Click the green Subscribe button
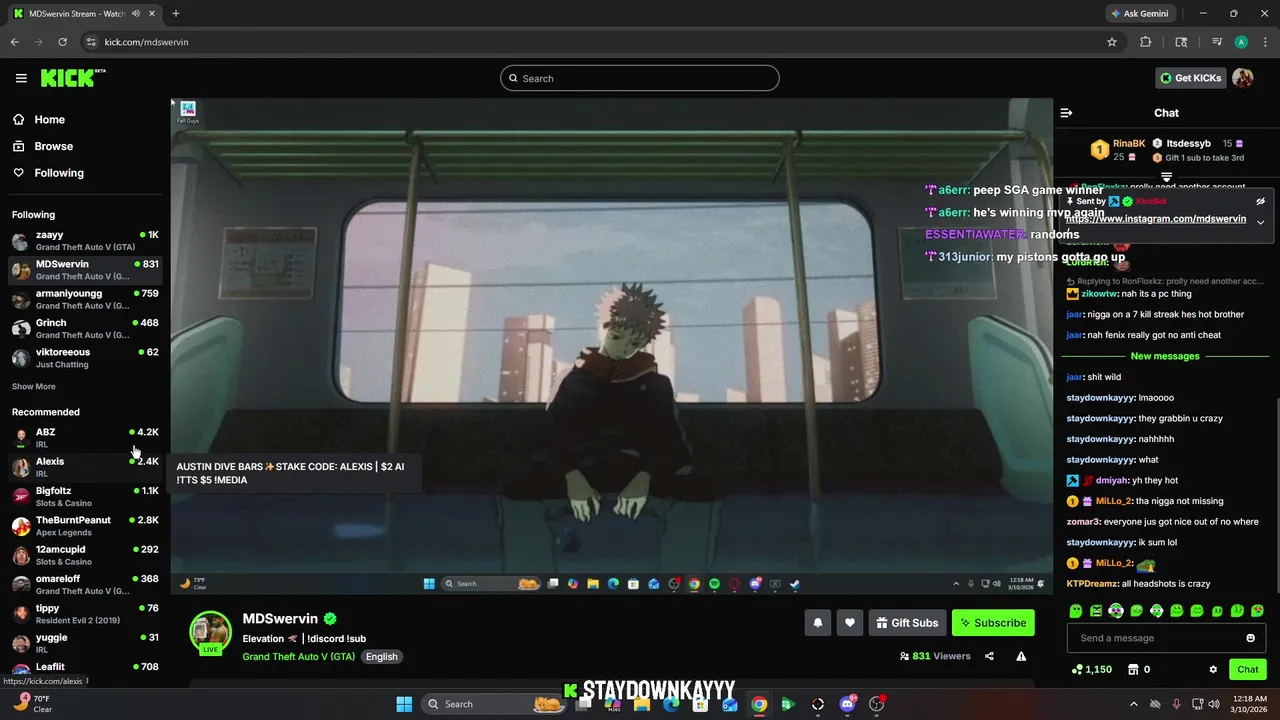Screen dimensions: 1280x720 coord(993,622)
